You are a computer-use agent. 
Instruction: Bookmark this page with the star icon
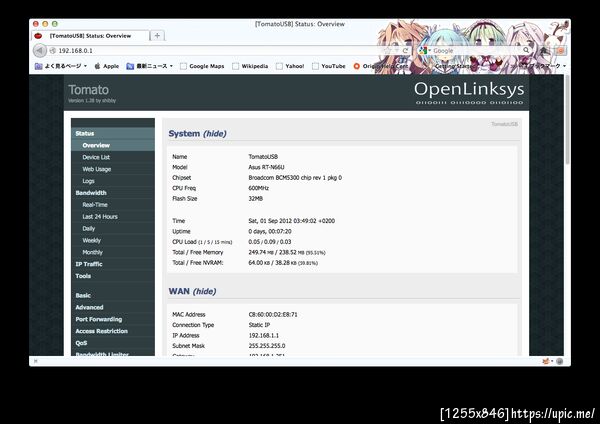[388, 51]
